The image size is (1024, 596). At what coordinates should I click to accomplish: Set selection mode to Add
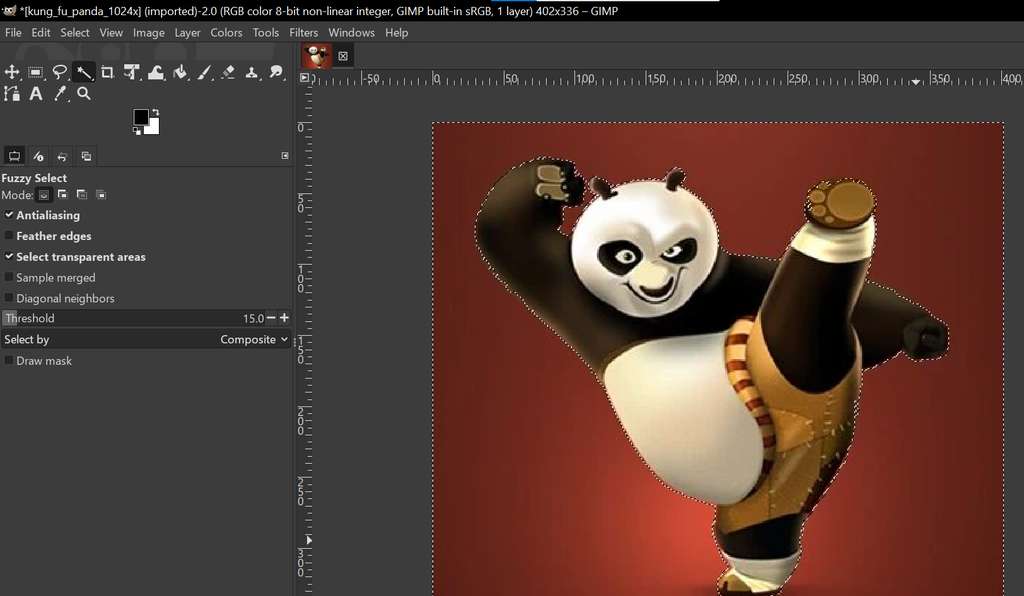[63, 195]
